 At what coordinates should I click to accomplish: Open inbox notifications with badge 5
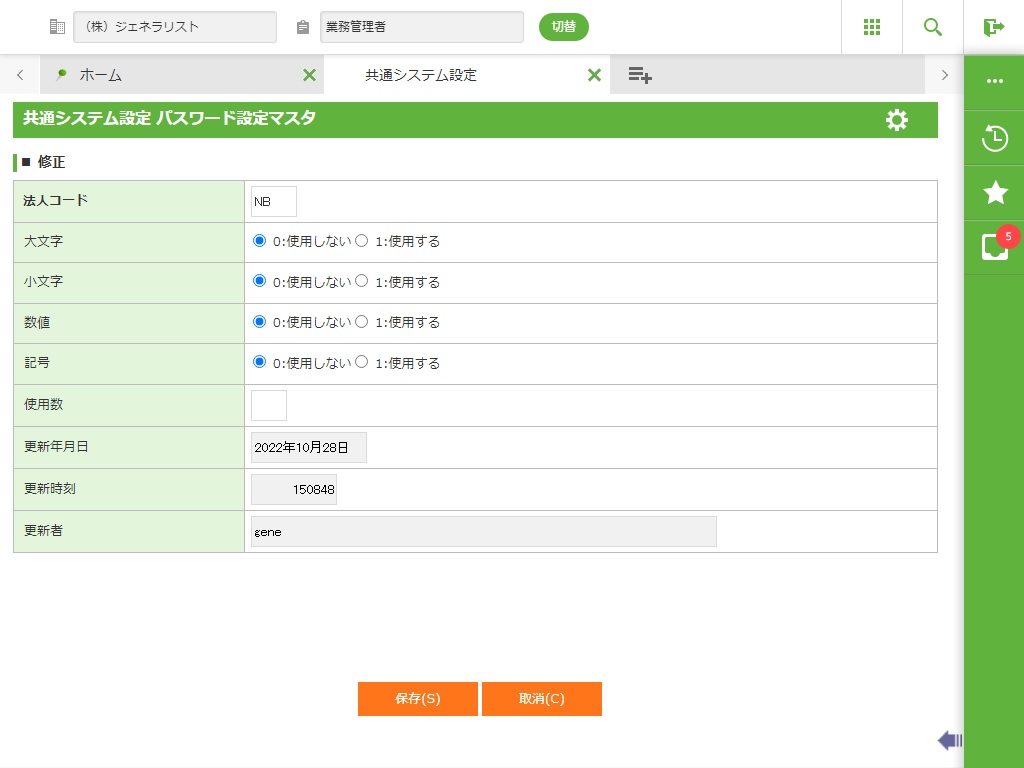(994, 247)
